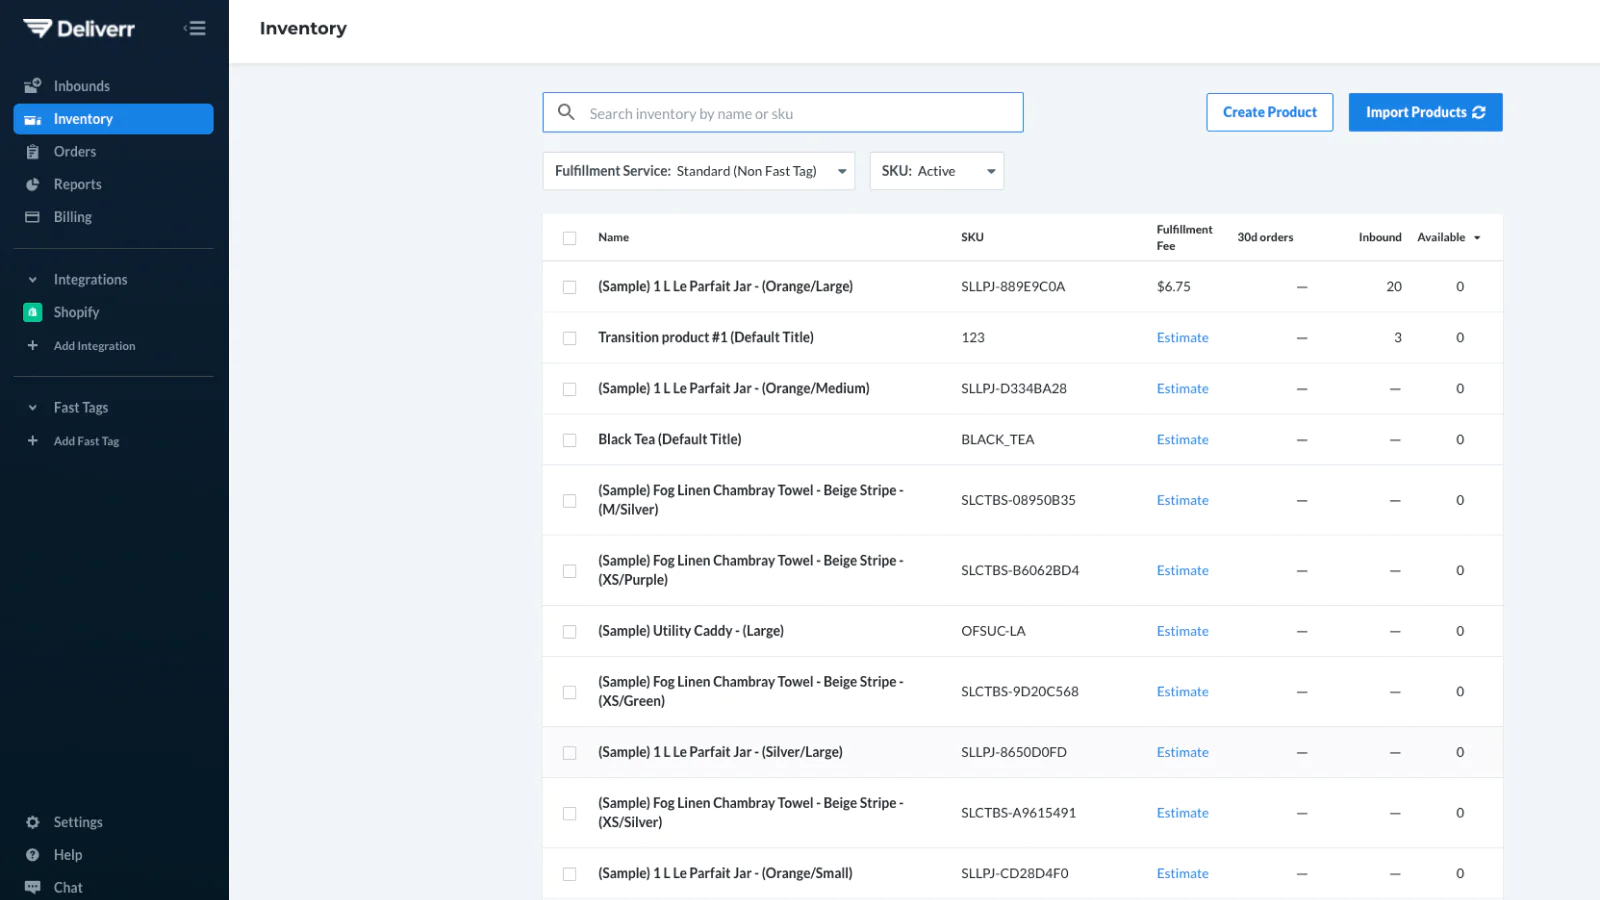Click the Help question mark icon
This screenshot has height=900, width=1600.
(33, 855)
